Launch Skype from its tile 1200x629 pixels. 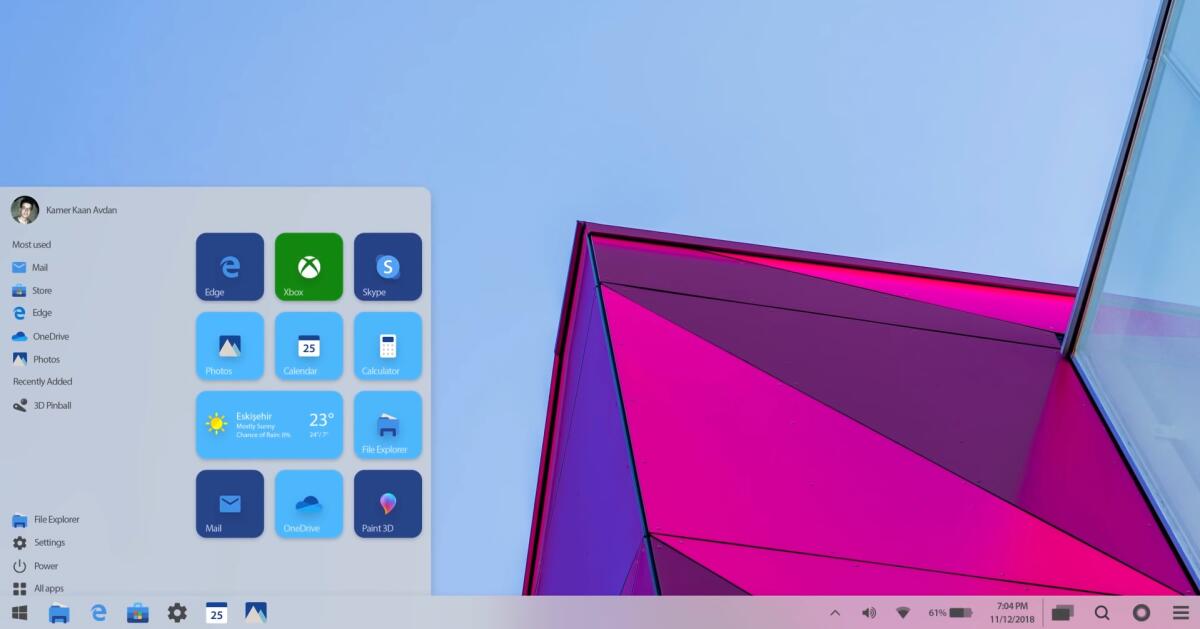pos(387,266)
